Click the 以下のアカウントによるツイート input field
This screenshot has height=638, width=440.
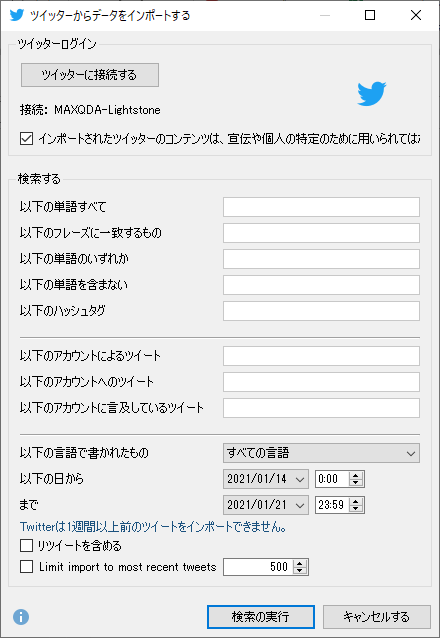(321, 356)
